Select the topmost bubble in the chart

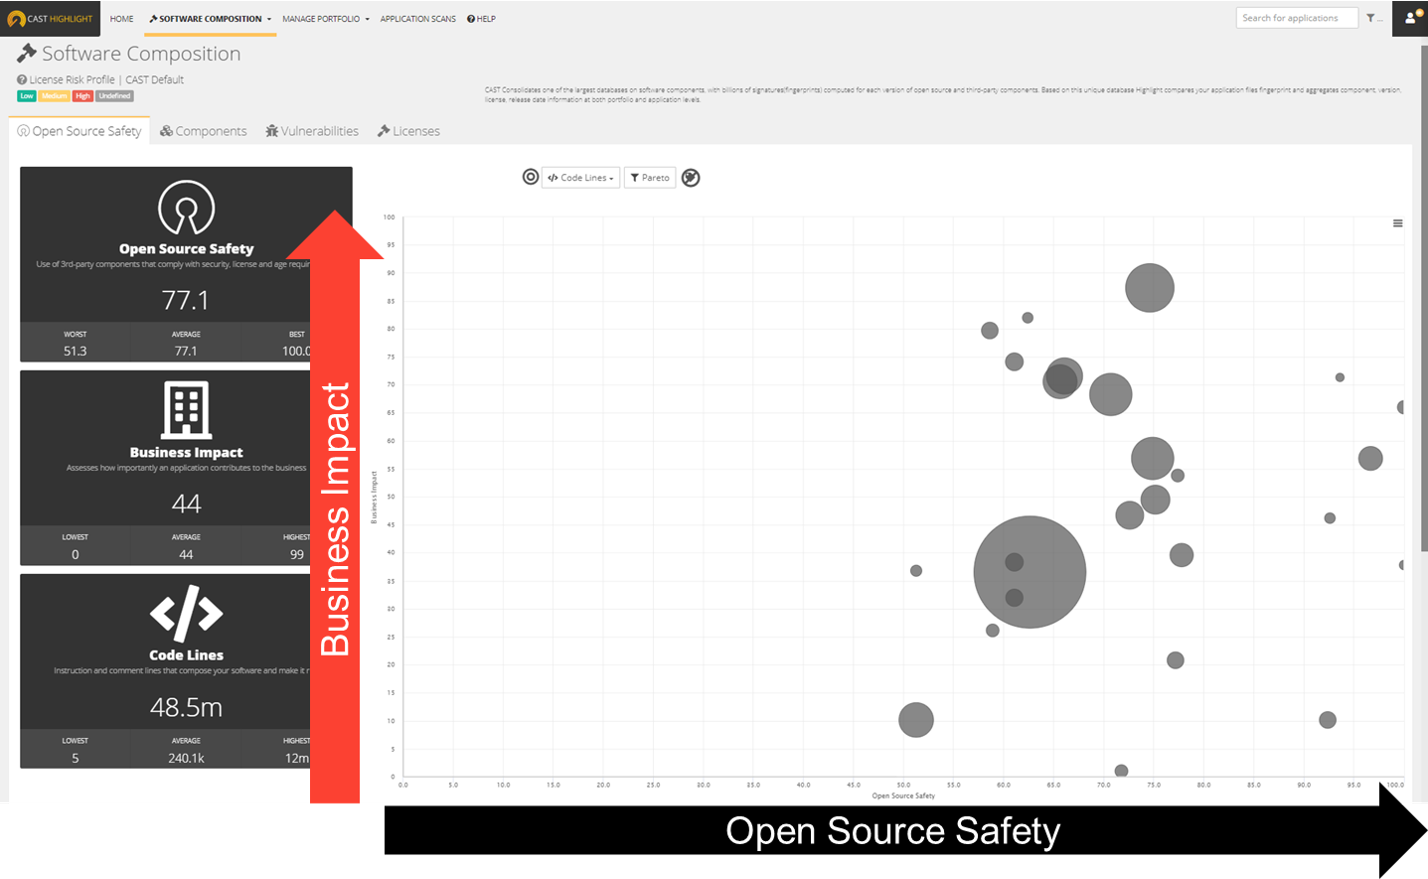1149,288
